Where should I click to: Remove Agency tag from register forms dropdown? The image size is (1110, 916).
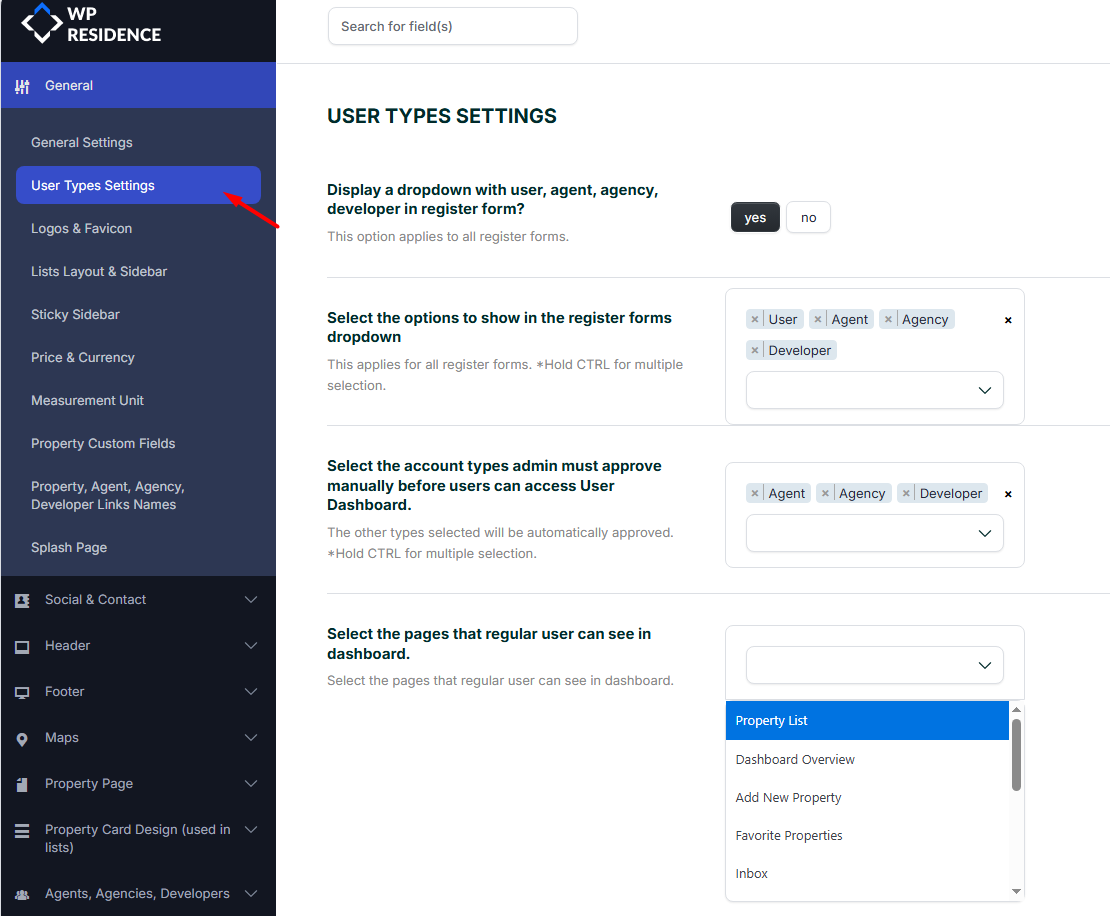tap(888, 320)
